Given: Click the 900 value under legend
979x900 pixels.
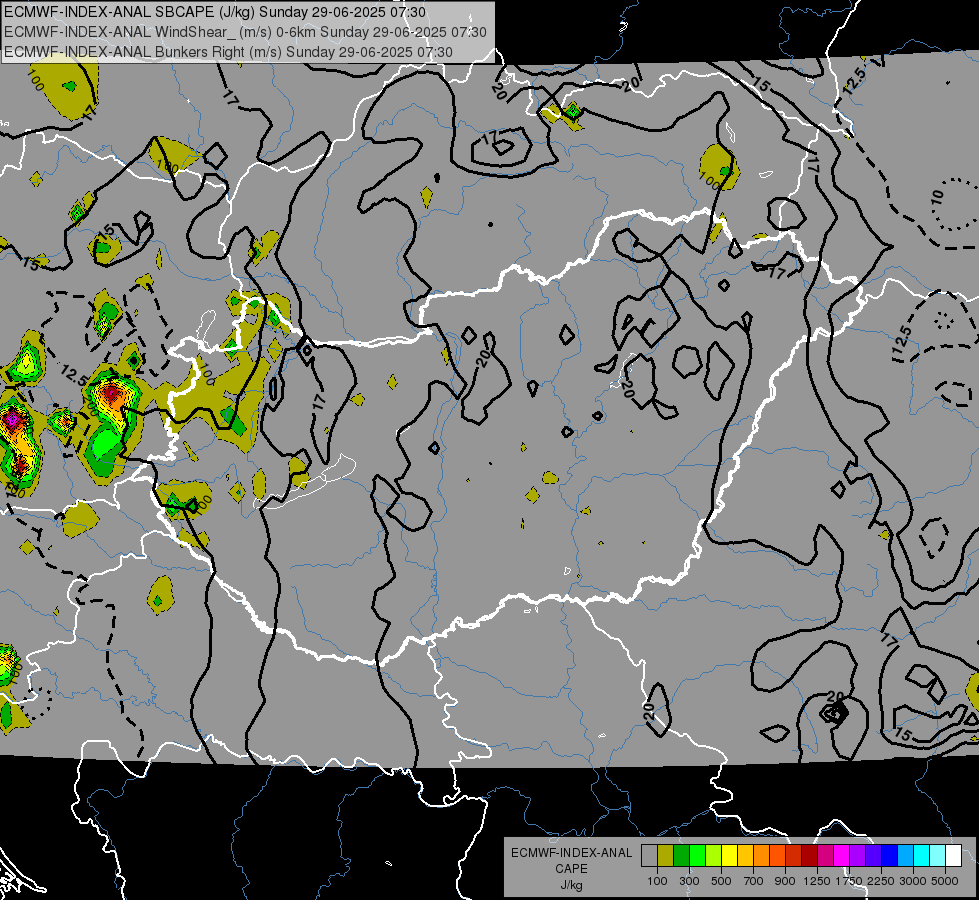Looking at the screenshot, I should coord(785,881).
